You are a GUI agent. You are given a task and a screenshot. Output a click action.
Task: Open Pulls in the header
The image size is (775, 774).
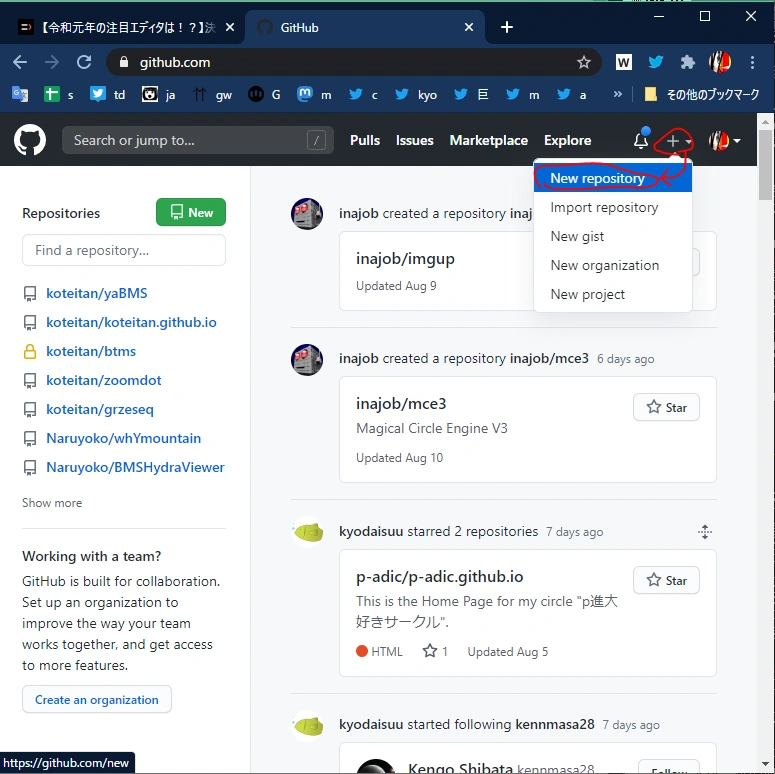point(365,140)
